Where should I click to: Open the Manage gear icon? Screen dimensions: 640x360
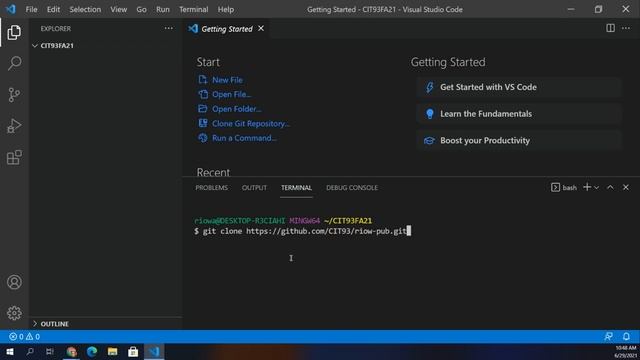(x=14, y=313)
